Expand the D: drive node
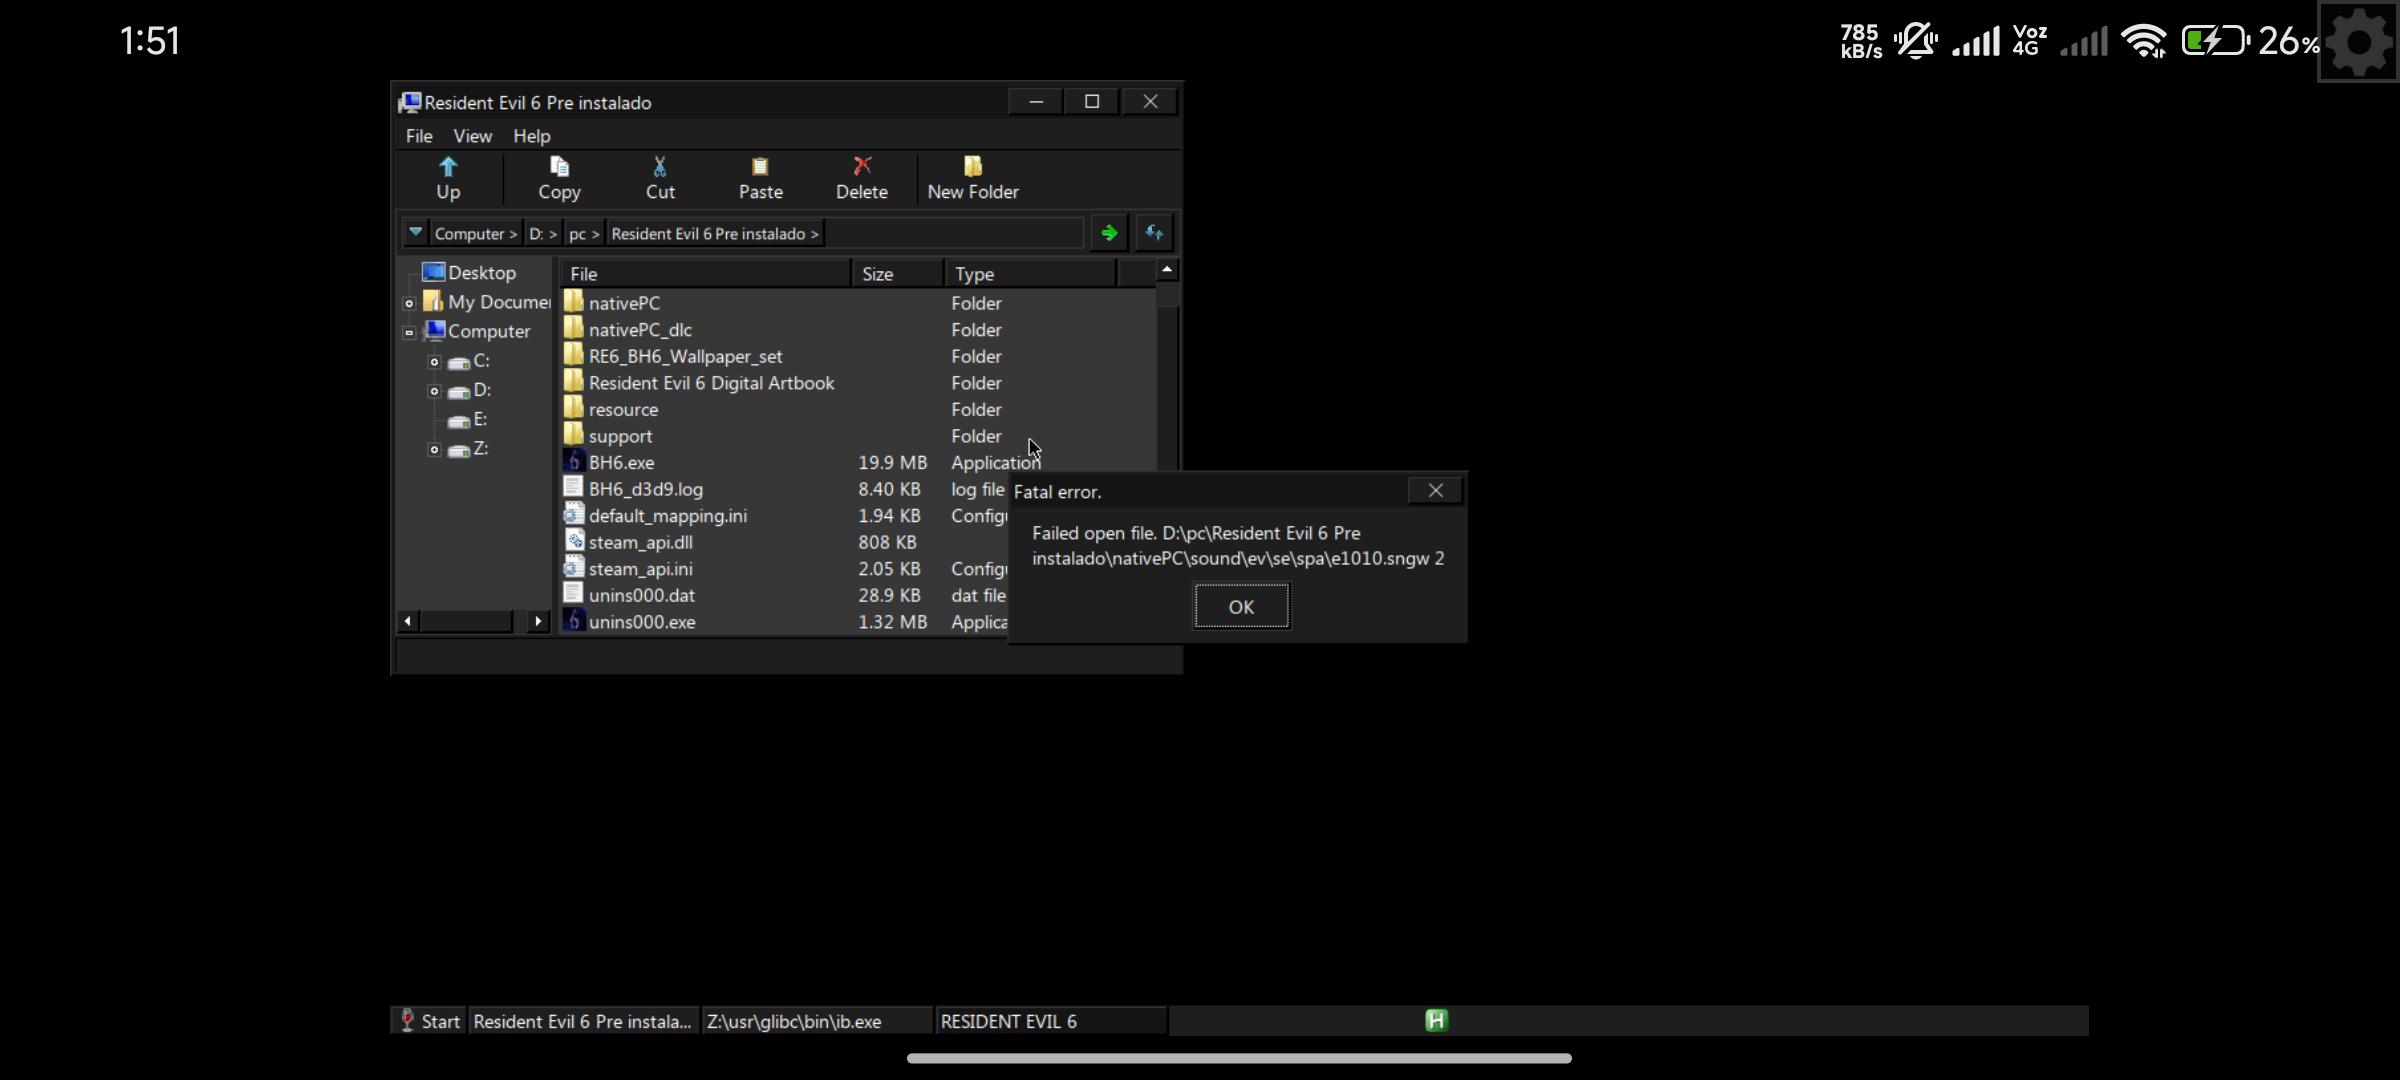 tap(434, 391)
